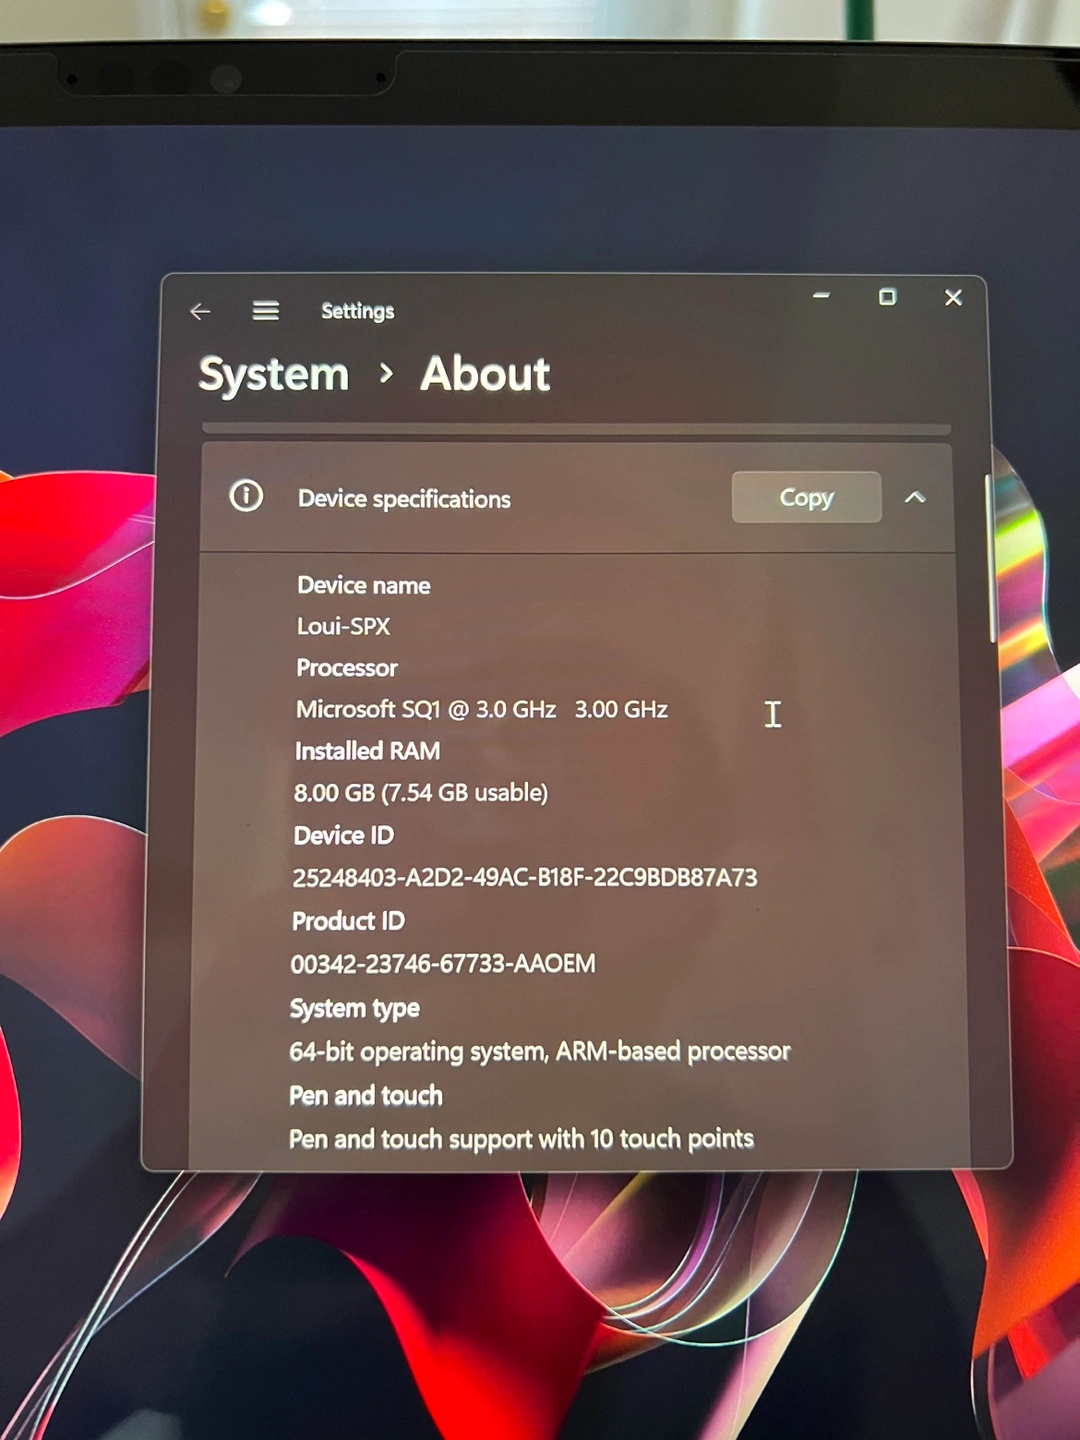Image resolution: width=1080 pixels, height=1440 pixels.
Task: Click the Device name label
Action: [x=364, y=585]
